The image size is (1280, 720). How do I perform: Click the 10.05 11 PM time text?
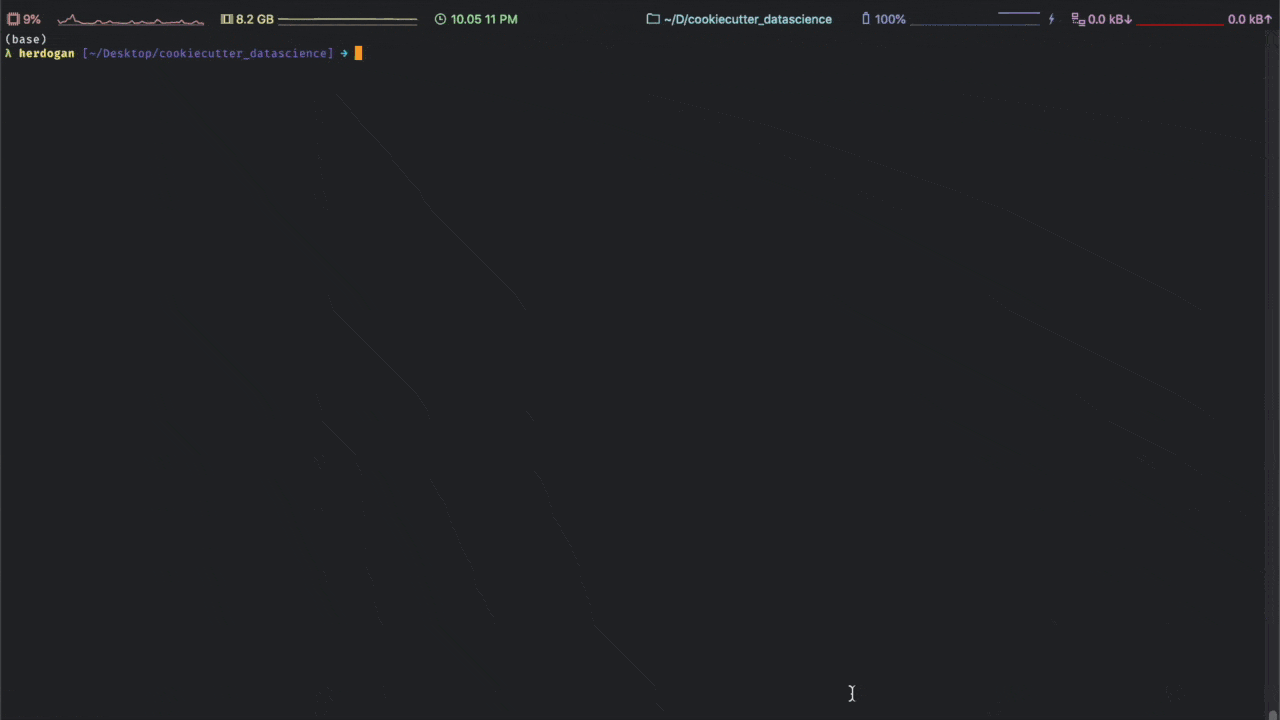pos(484,19)
